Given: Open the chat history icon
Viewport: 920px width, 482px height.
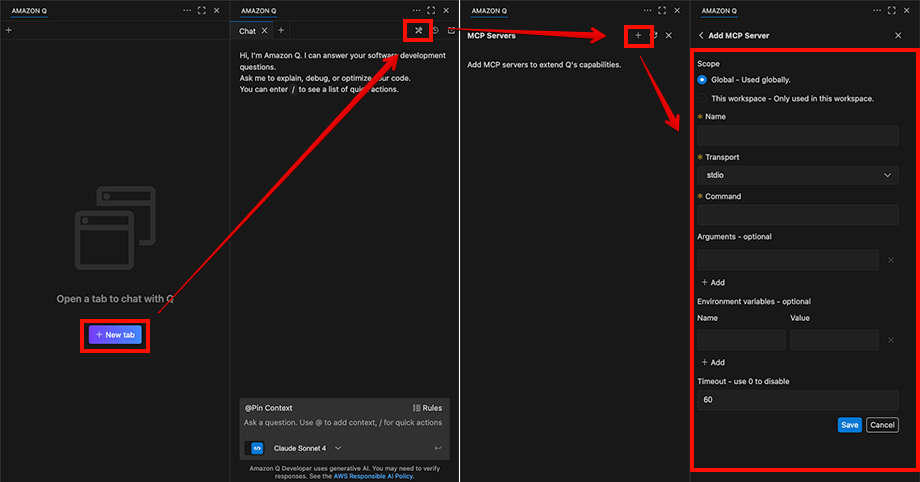Looking at the screenshot, I should (x=435, y=30).
